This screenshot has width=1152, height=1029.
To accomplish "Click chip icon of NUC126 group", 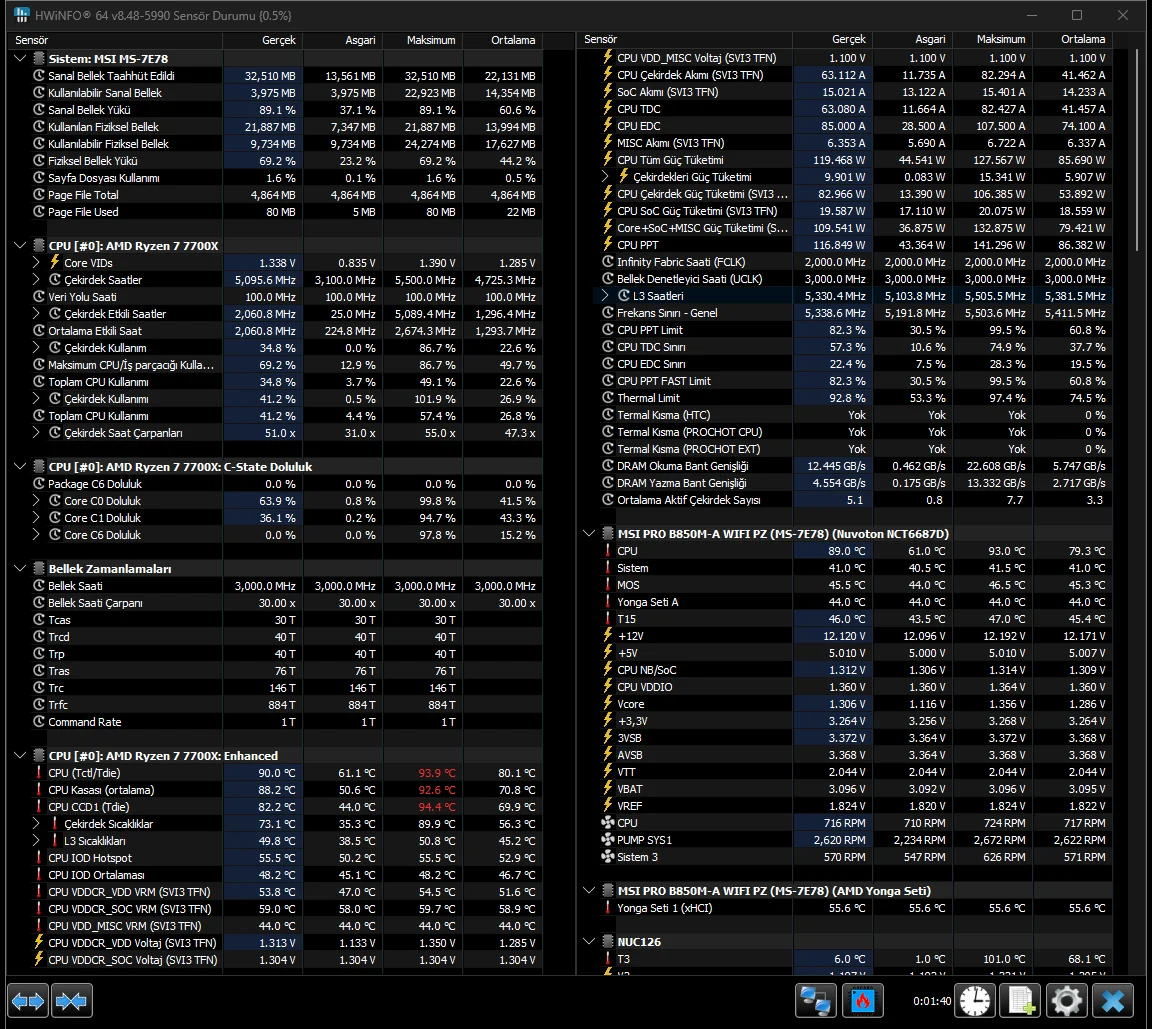I will click(608, 942).
